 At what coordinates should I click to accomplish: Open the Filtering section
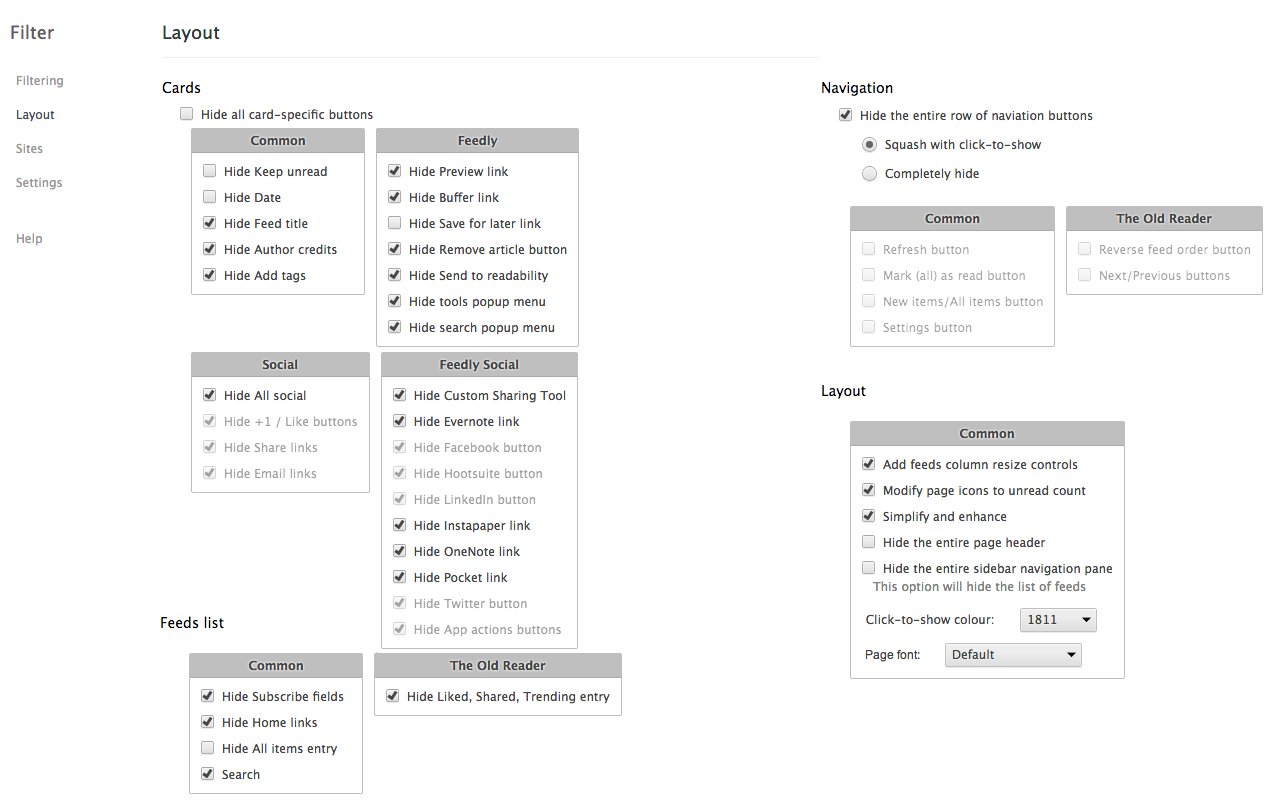(40, 81)
